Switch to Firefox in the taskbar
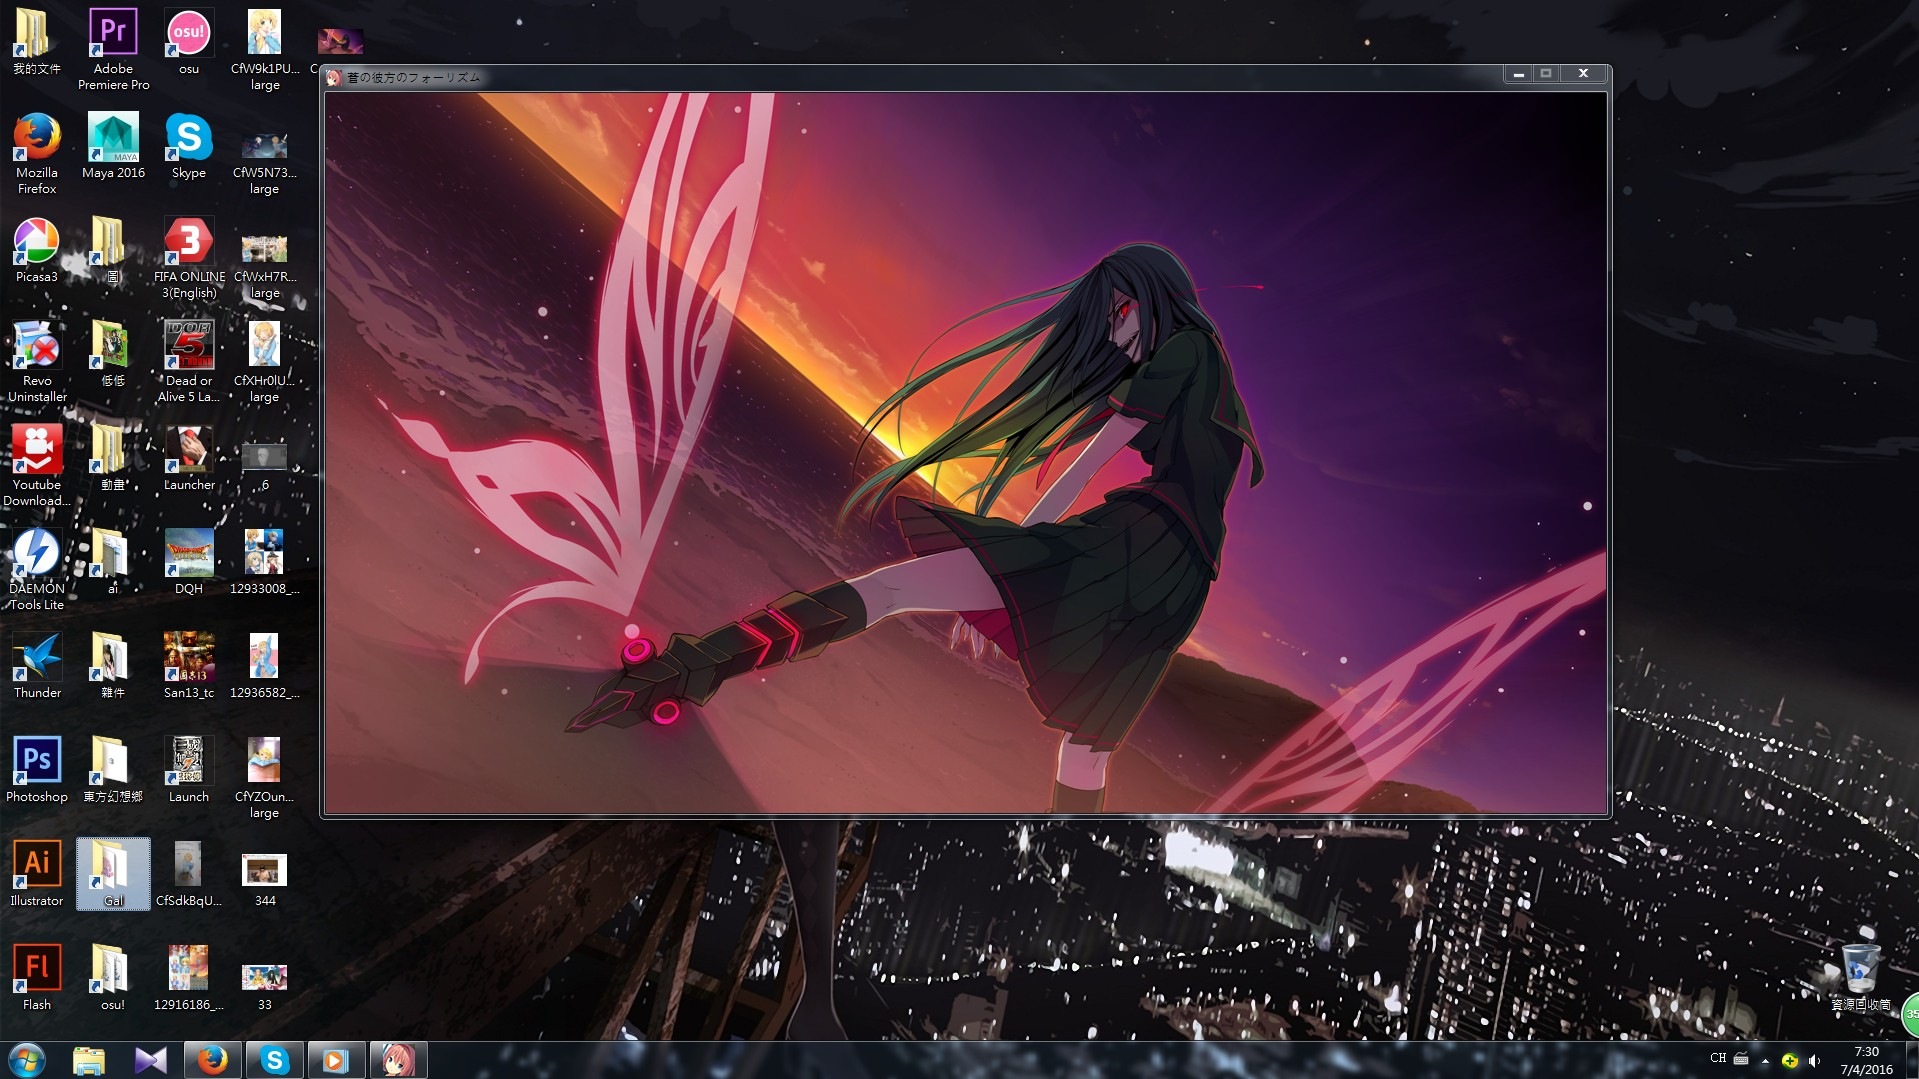 click(x=212, y=1060)
